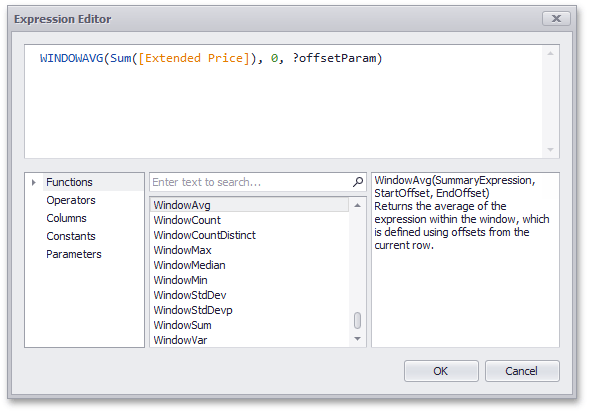Select the Columns category
The width and height of the screenshot is (590, 414).
click(x=66, y=218)
